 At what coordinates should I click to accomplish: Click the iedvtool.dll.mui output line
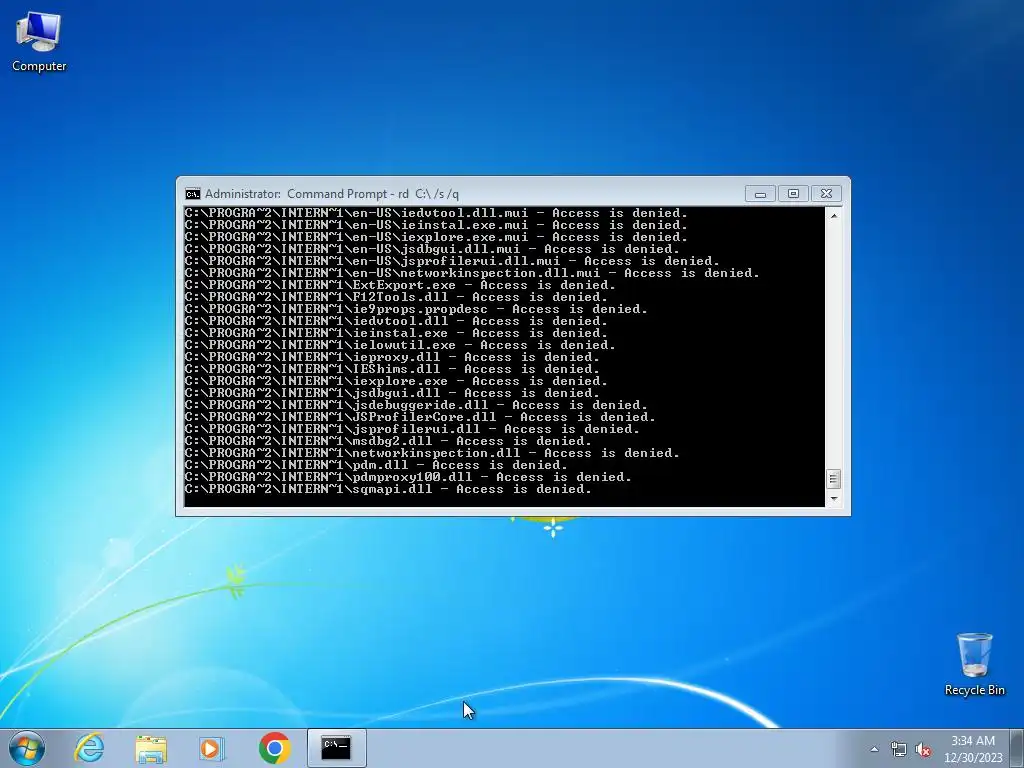tap(436, 214)
